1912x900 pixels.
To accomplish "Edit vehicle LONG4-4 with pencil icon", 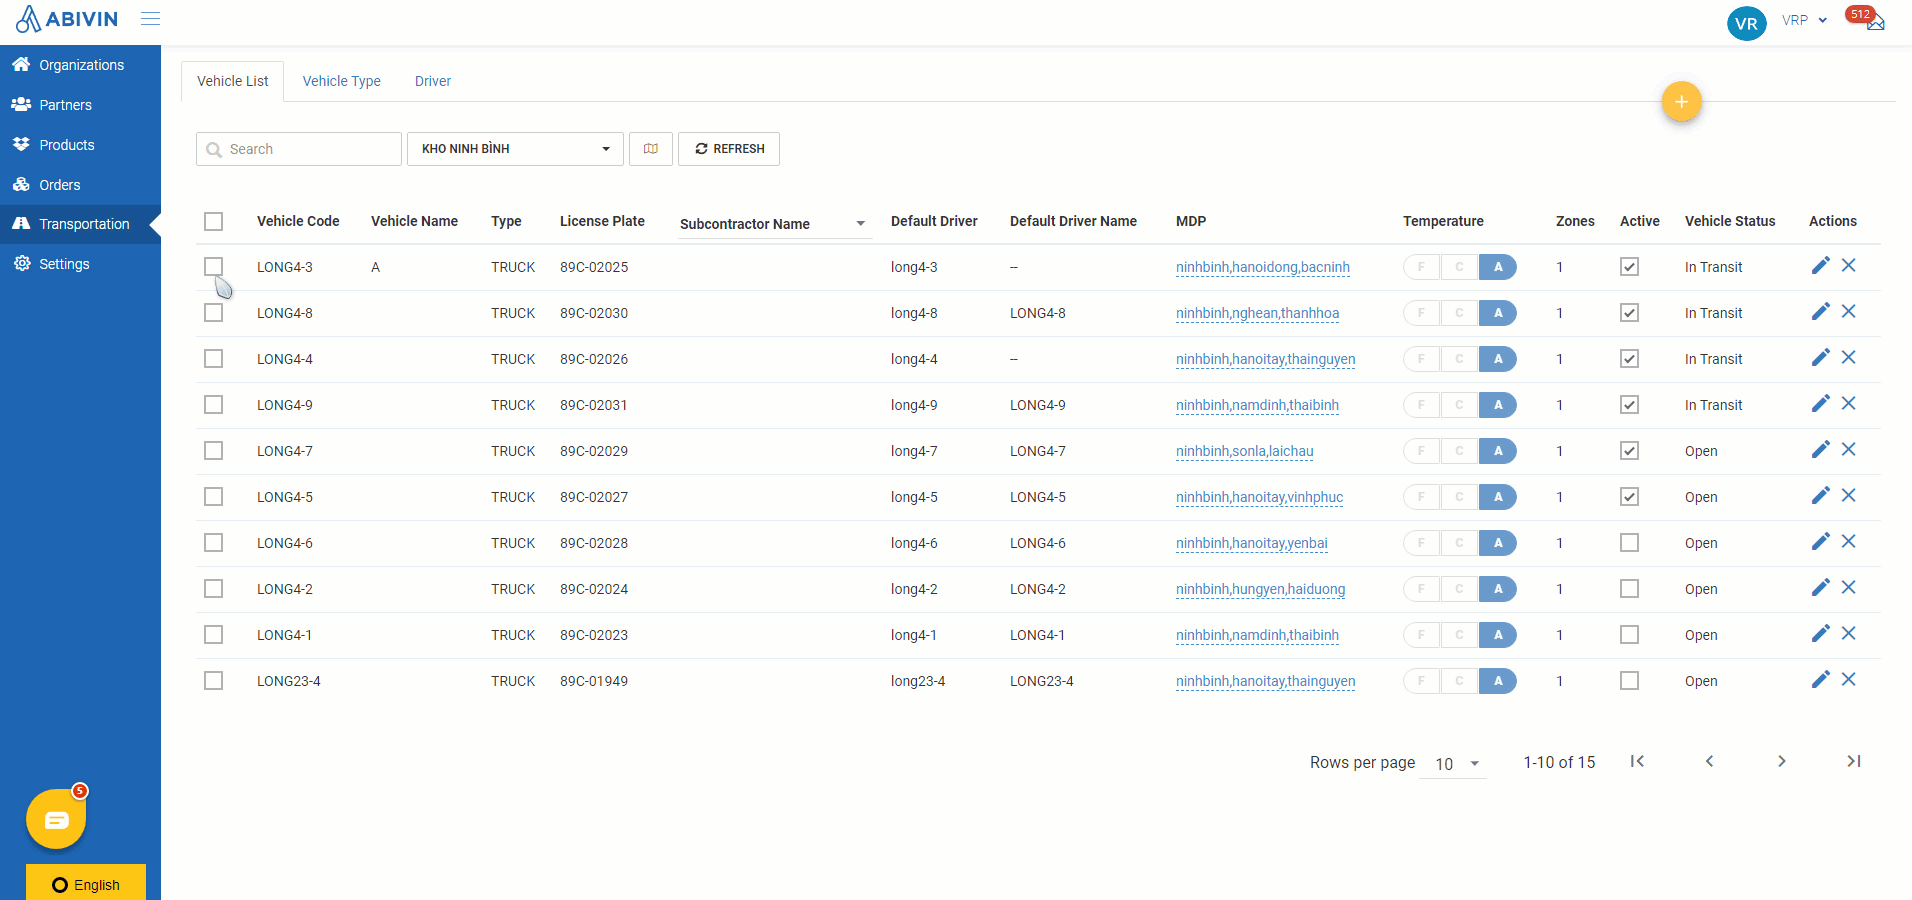I will (x=1820, y=357).
